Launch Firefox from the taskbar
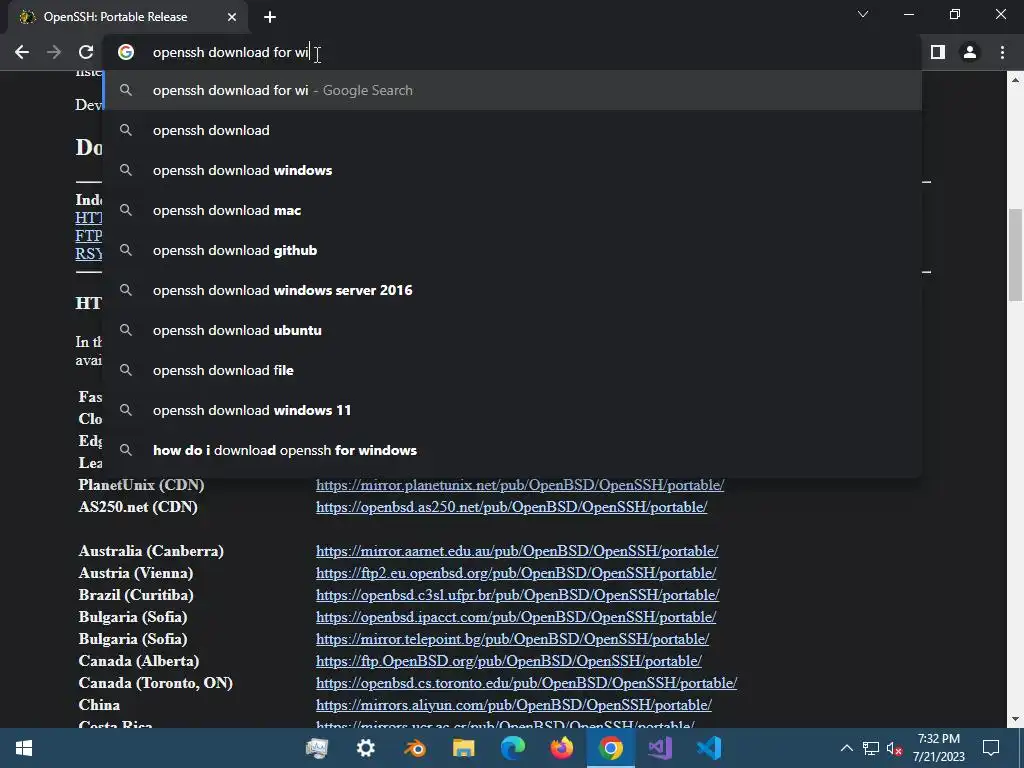 coord(562,748)
